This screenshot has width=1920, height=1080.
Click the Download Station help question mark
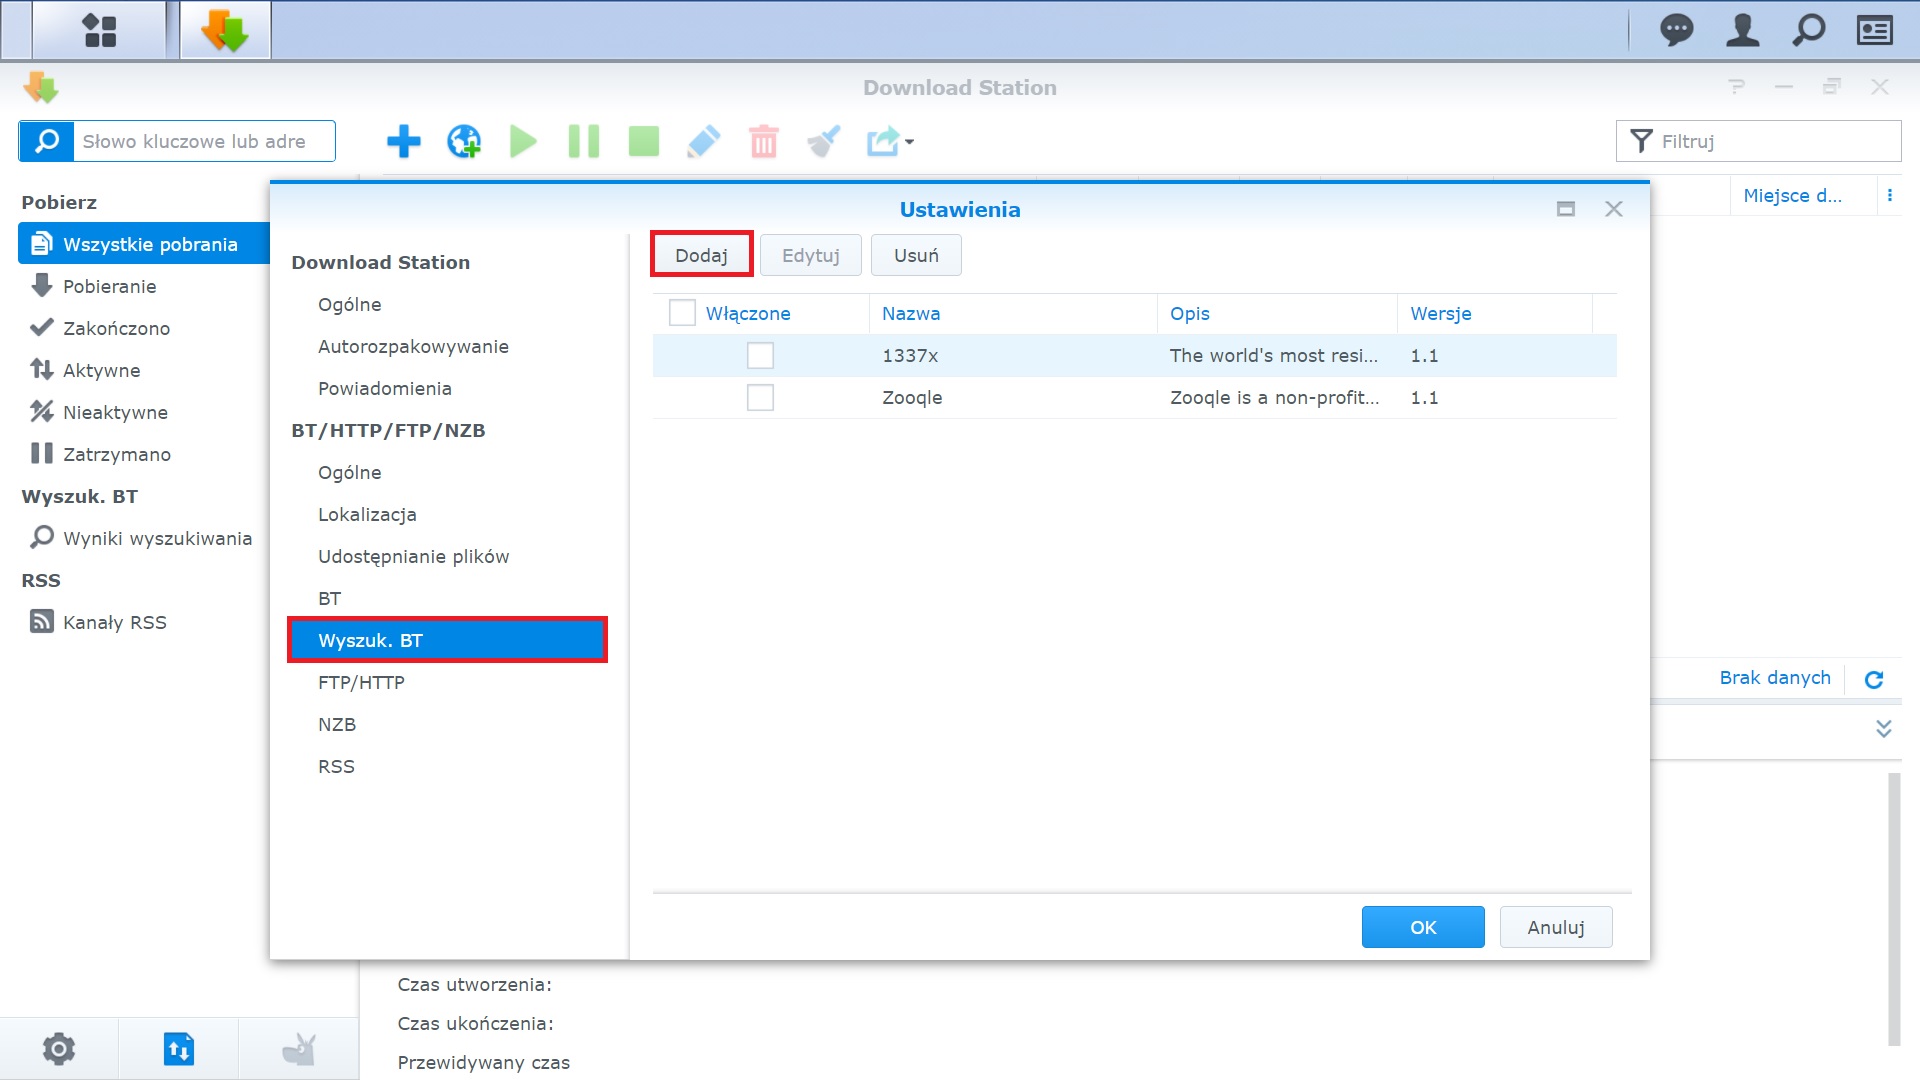click(x=1737, y=87)
